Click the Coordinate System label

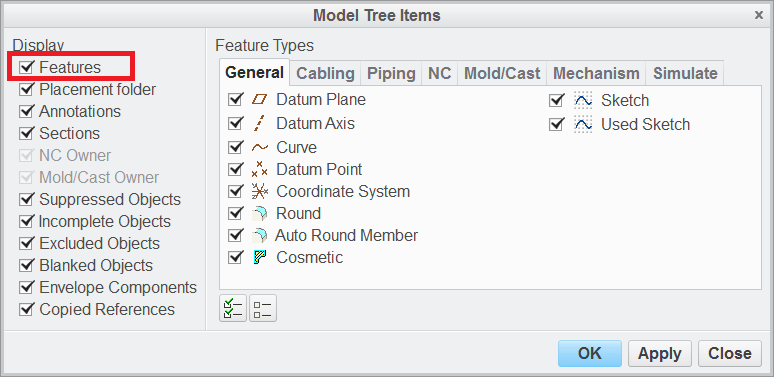click(x=343, y=191)
